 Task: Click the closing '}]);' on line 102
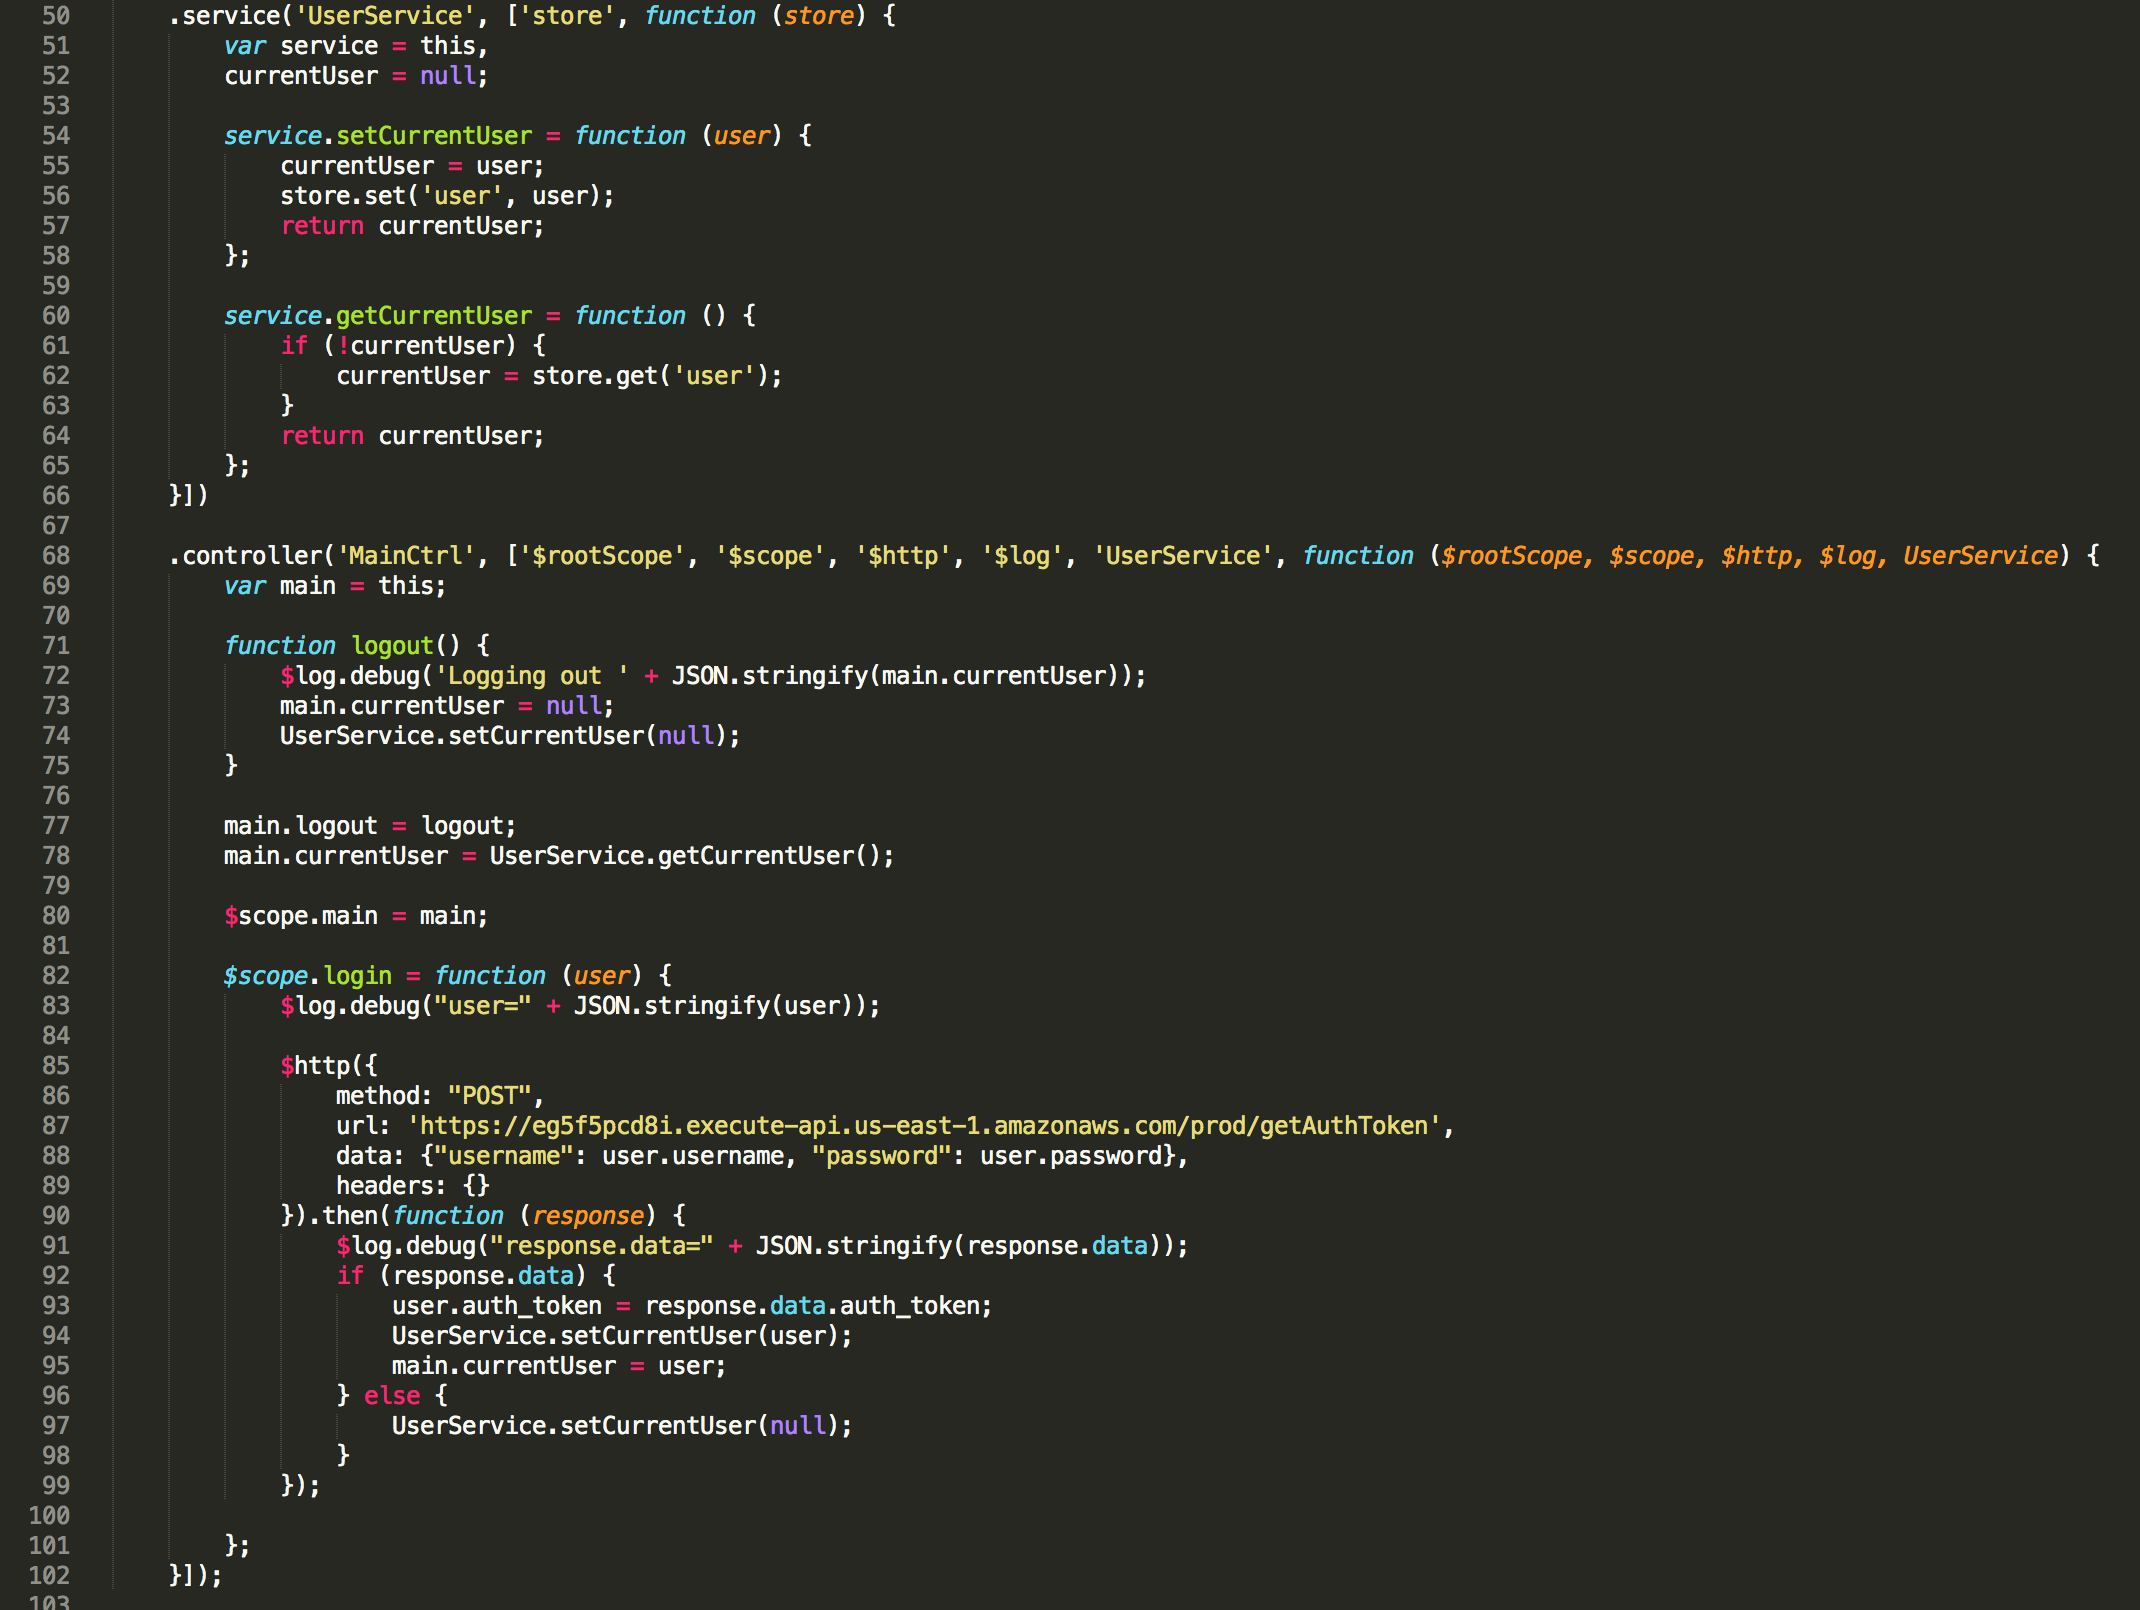pyautogui.click(x=195, y=1576)
